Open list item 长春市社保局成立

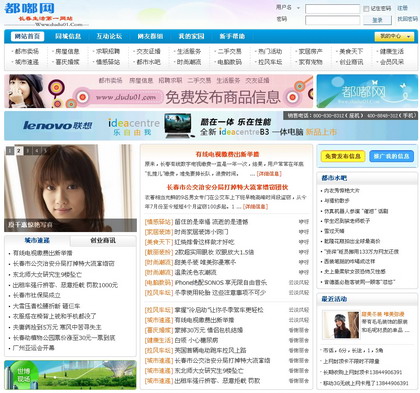tap(37, 295)
